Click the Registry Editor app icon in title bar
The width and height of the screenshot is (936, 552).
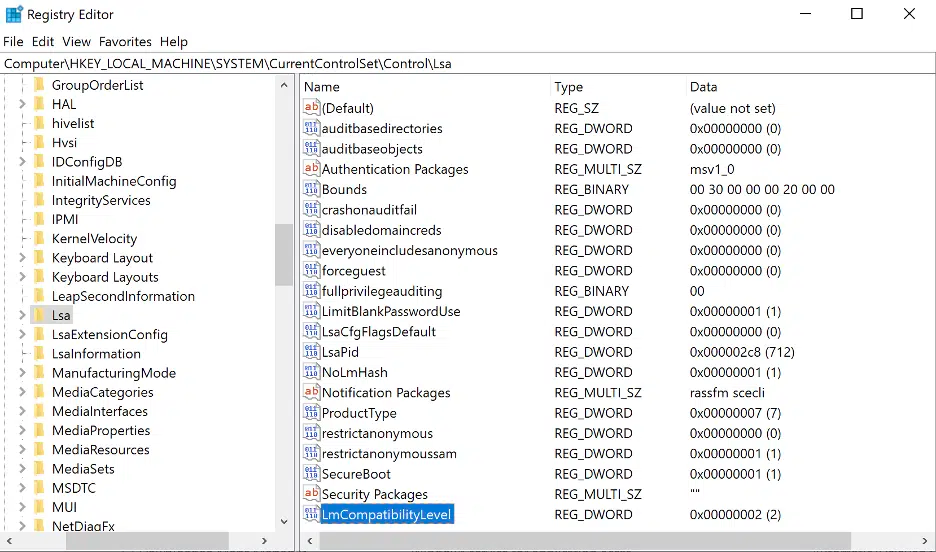point(14,14)
